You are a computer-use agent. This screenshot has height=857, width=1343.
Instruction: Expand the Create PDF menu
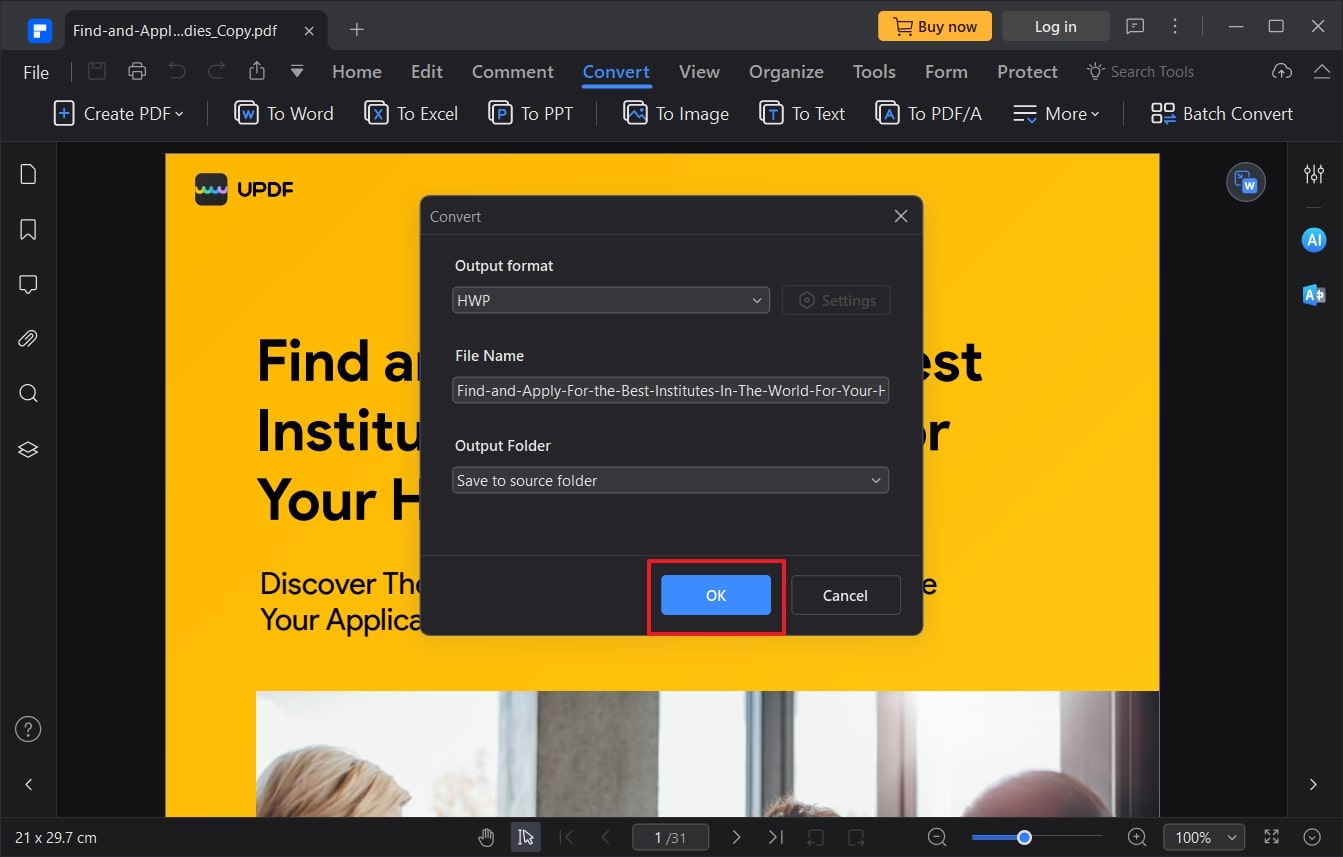point(118,113)
